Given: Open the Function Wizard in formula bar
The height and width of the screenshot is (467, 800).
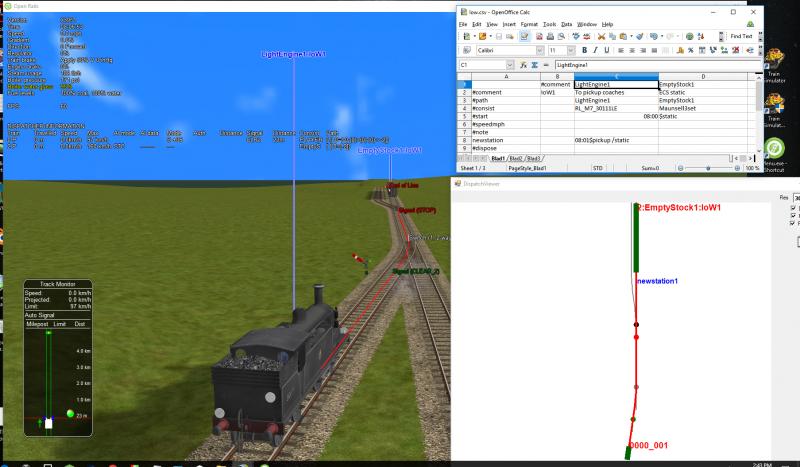Looking at the screenshot, I should coord(523,65).
